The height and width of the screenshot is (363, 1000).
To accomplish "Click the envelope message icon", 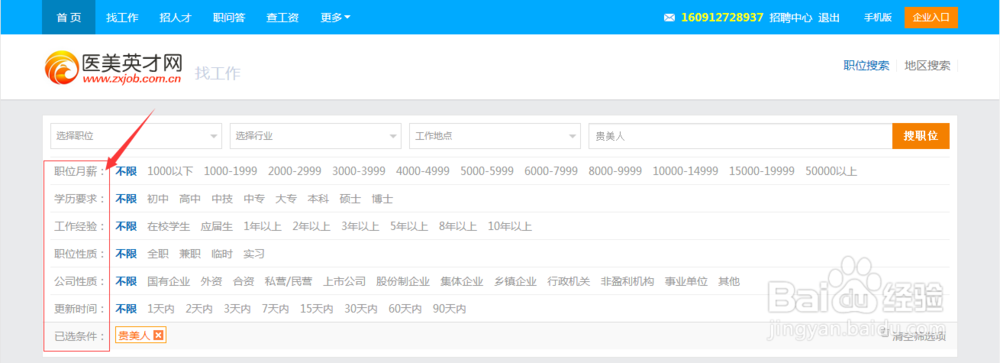I will (669, 18).
